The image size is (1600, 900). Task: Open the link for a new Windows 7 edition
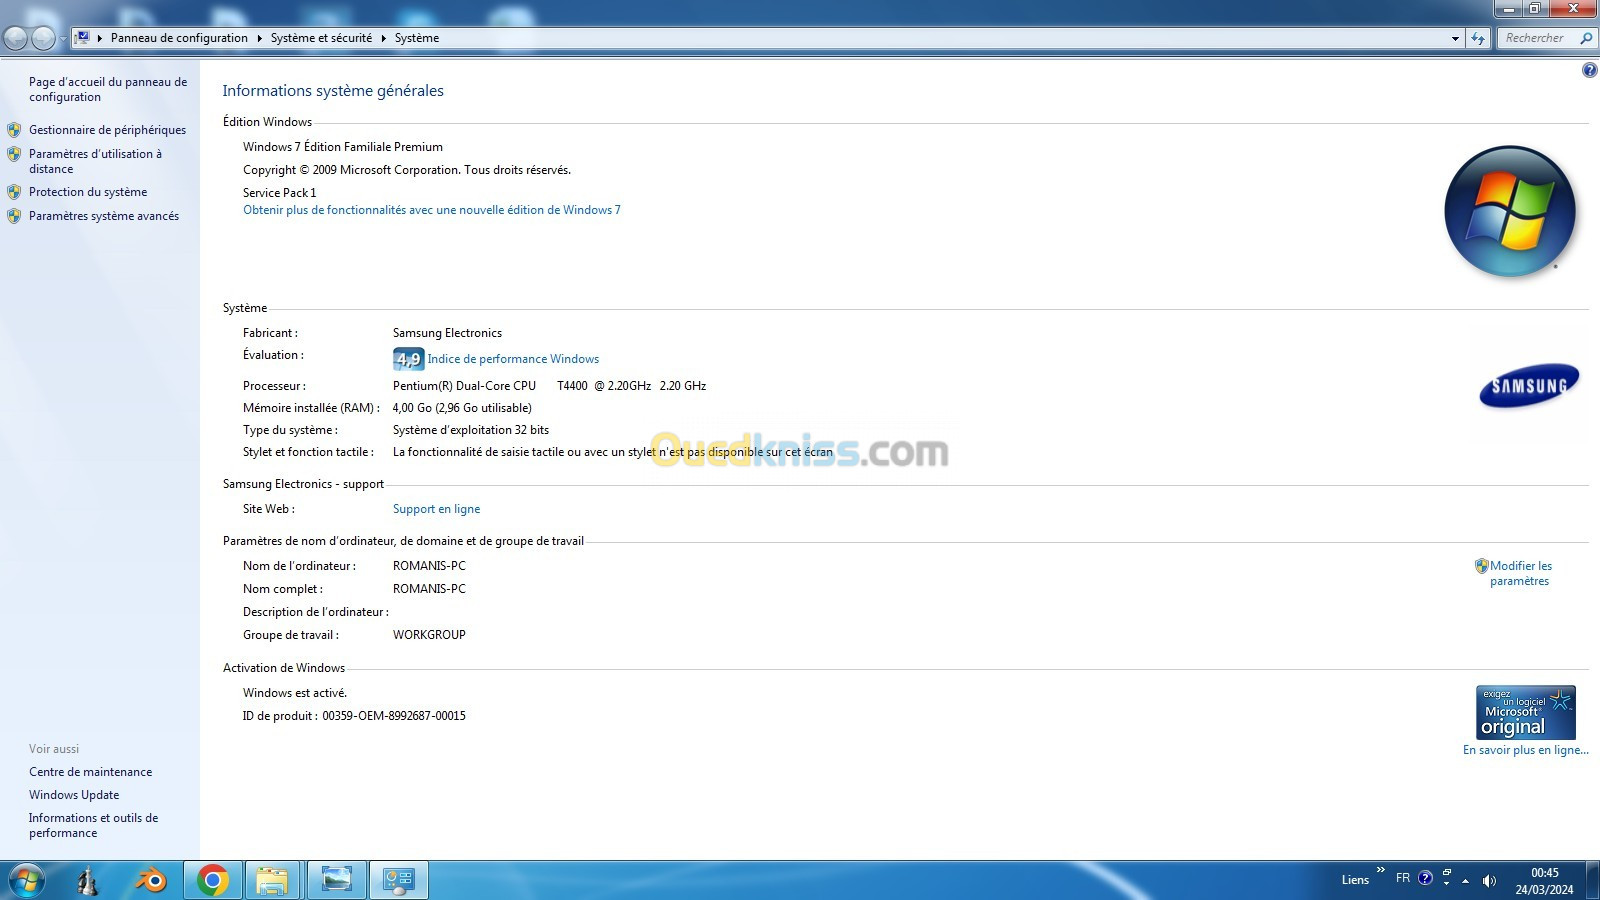432,210
